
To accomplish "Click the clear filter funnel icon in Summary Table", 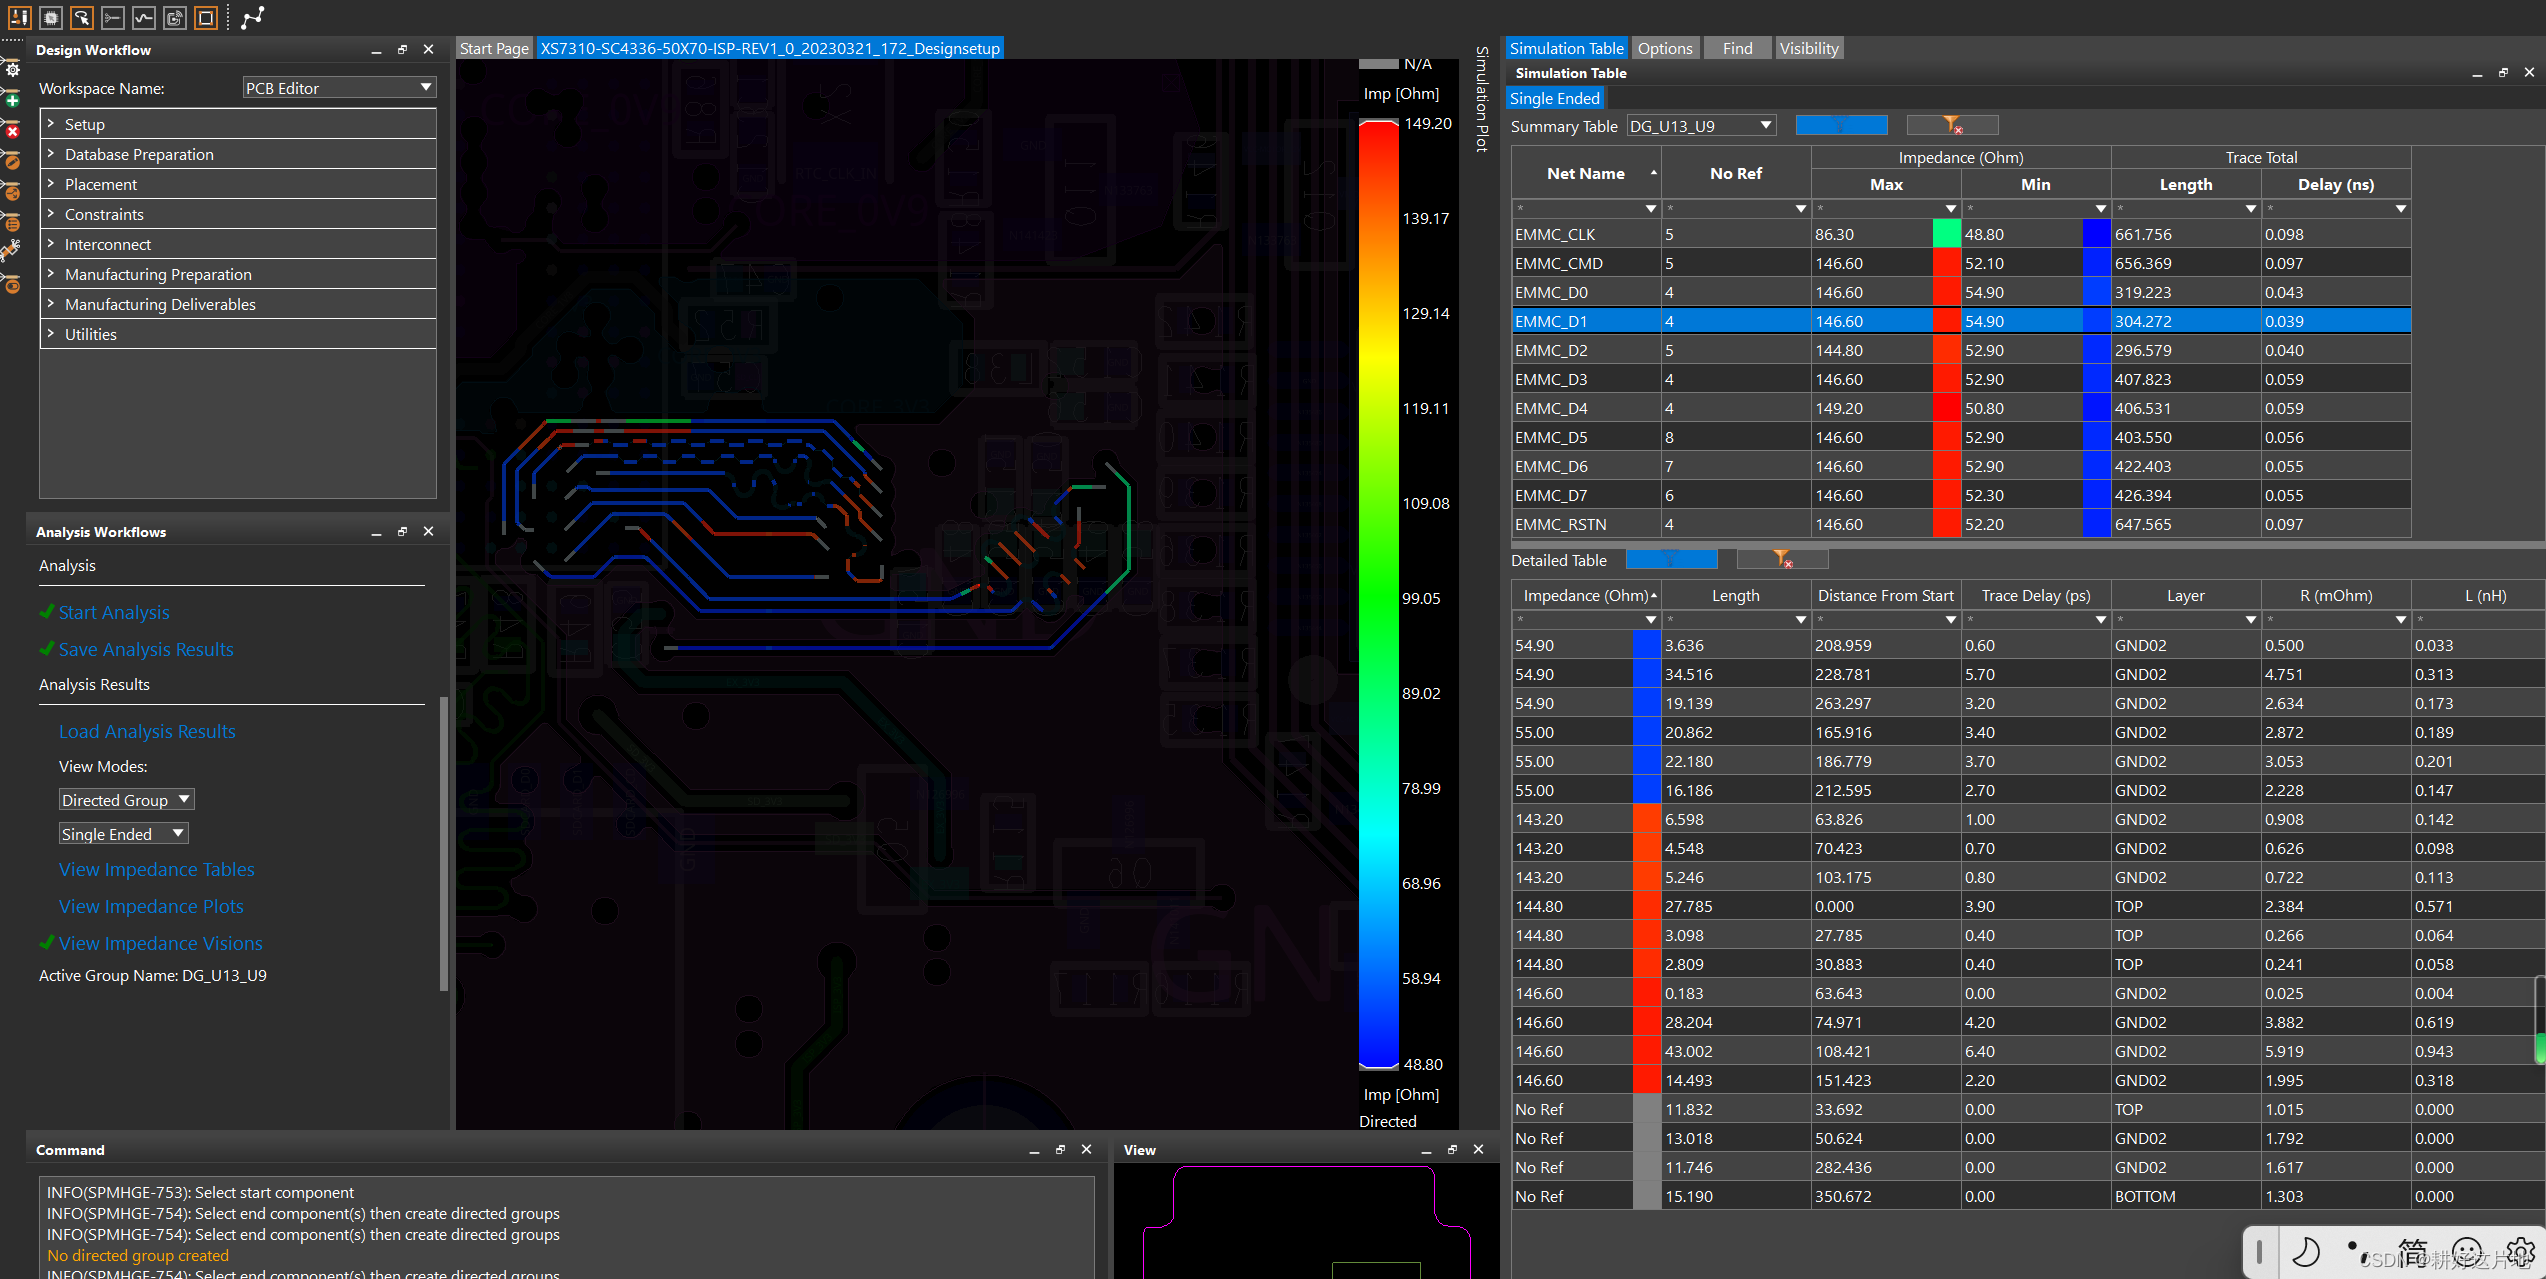I will point(1951,125).
